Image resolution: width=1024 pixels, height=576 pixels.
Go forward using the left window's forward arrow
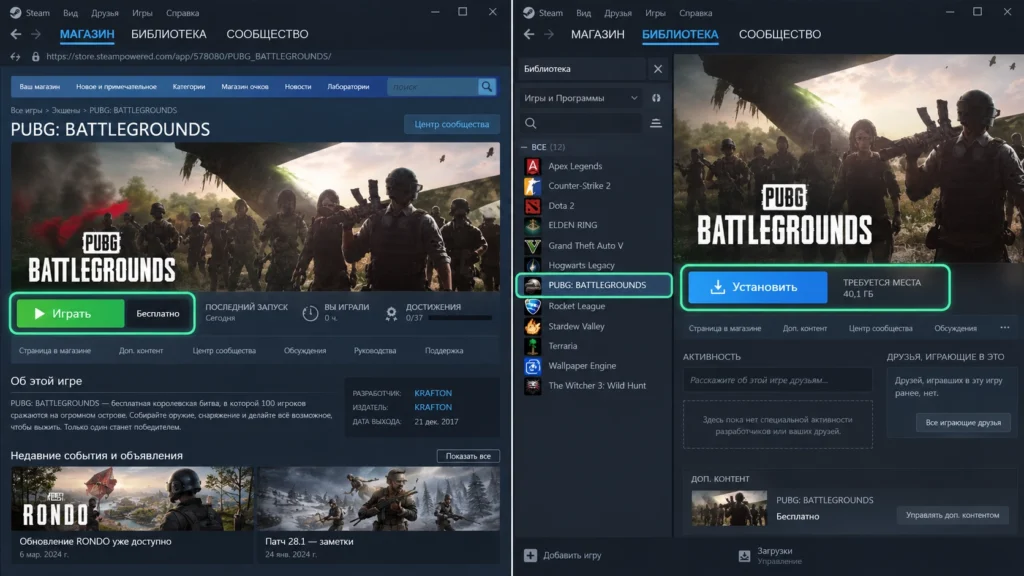point(36,34)
